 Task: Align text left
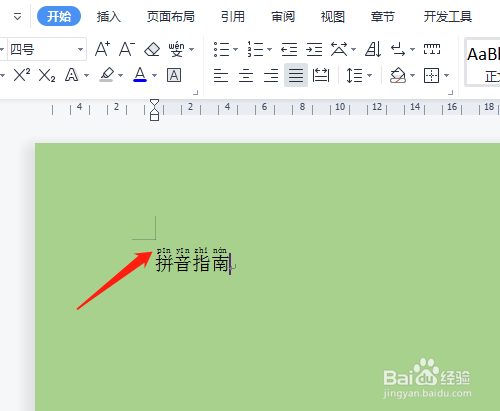221,75
